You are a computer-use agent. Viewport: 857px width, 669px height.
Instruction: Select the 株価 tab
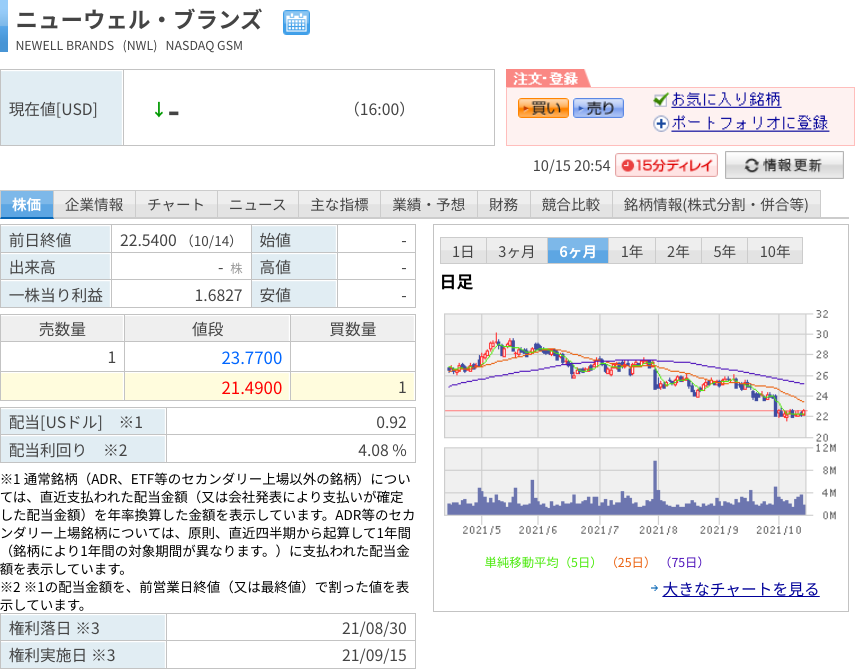pyautogui.click(x=27, y=204)
